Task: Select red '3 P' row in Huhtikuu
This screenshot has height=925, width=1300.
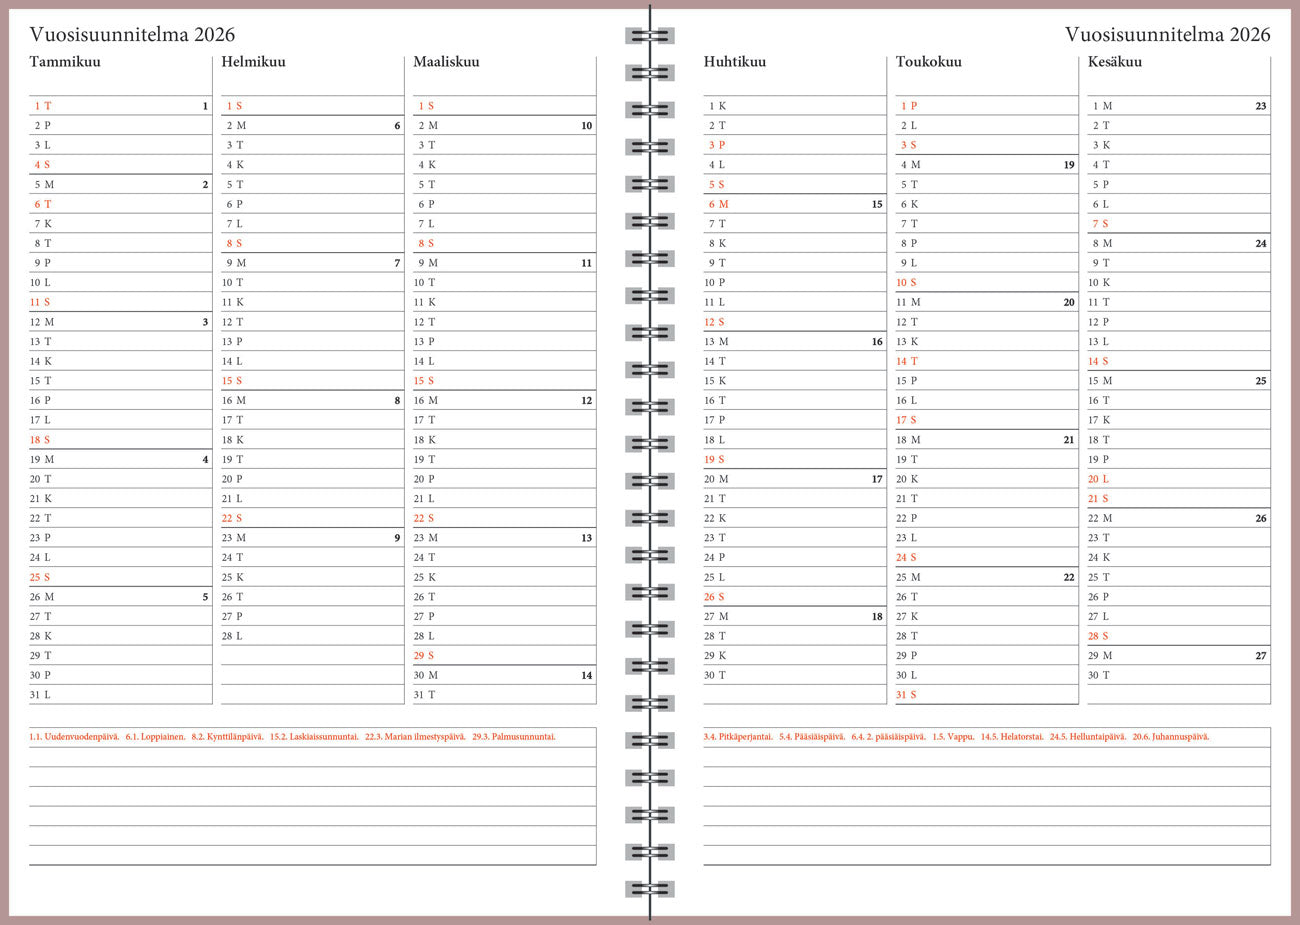Action: [795, 145]
